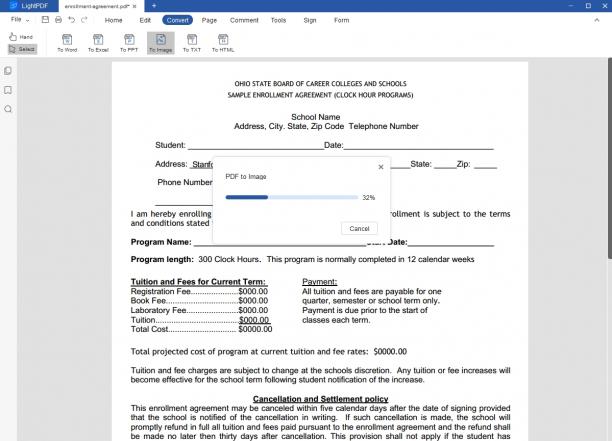Click the 'Cancellation and Settlement policy' heading

[x=320, y=399]
